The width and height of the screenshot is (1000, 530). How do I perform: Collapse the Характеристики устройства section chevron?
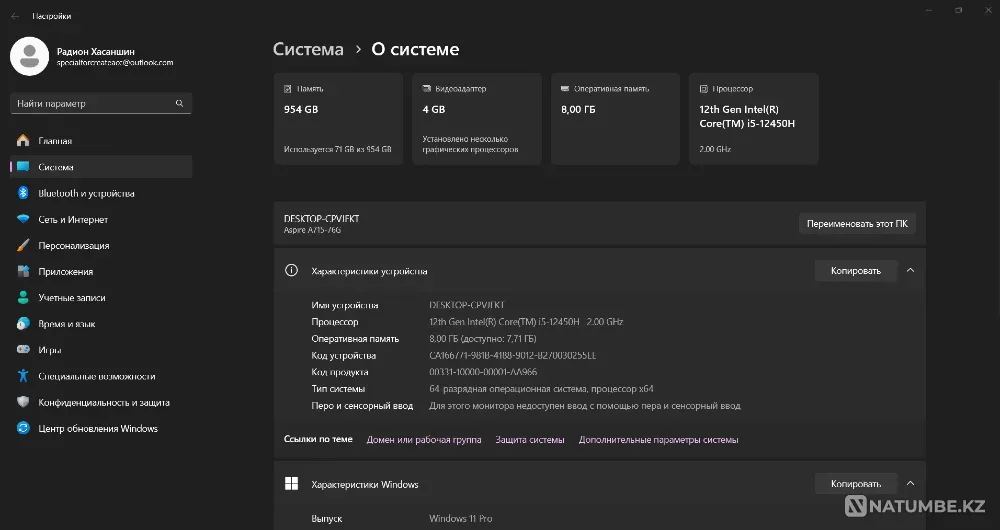coord(910,270)
